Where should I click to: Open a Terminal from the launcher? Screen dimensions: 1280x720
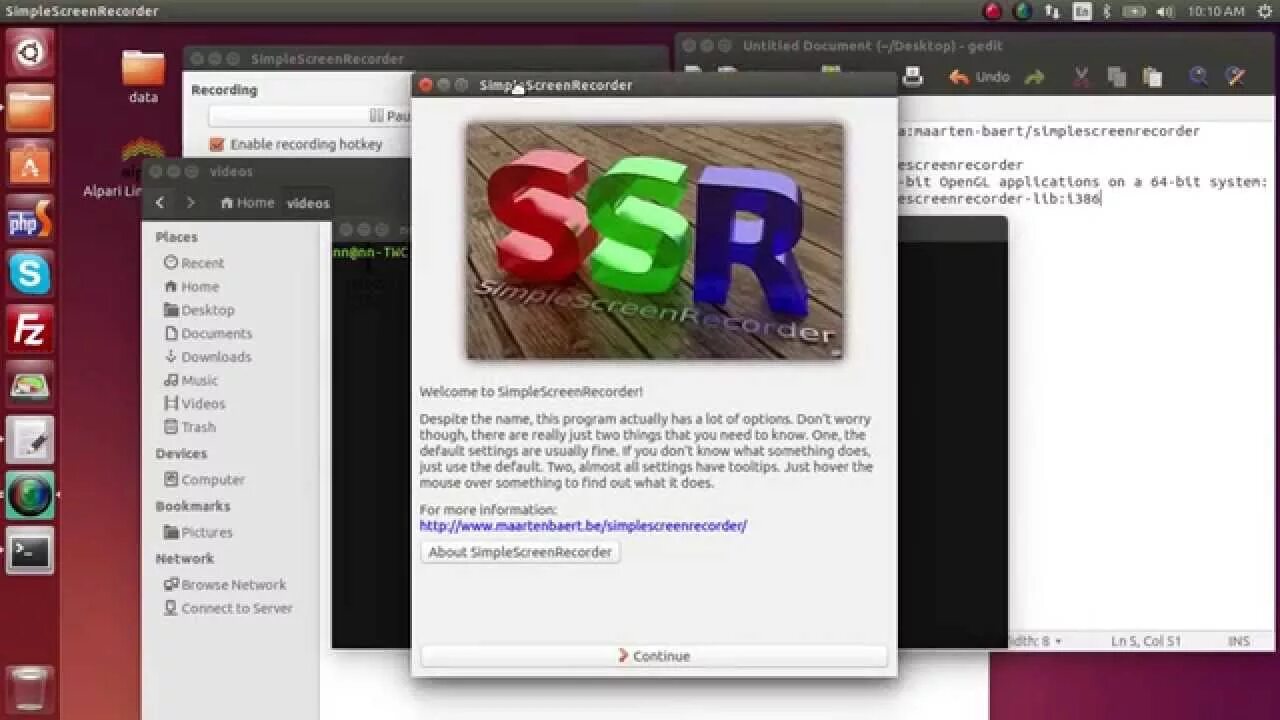pyautogui.click(x=29, y=553)
